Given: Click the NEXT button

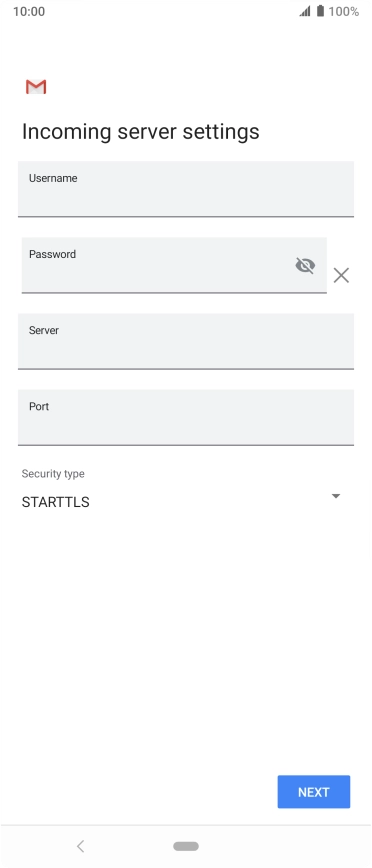Looking at the screenshot, I should (314, 792).
